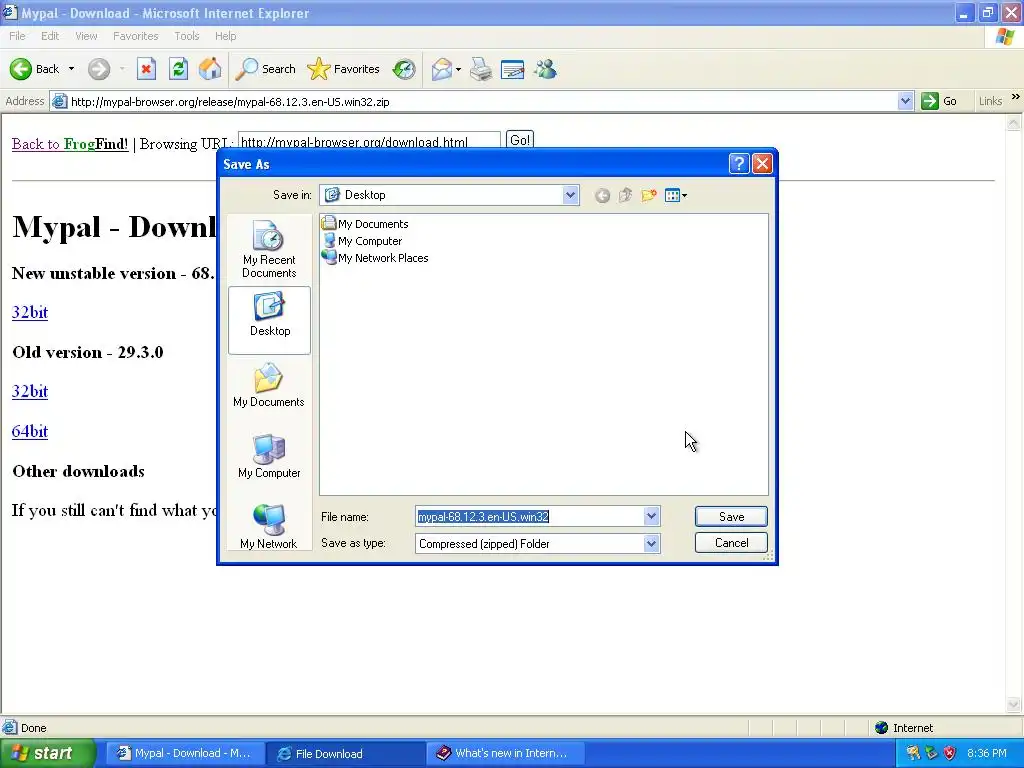The image size is (1024, 768).
Task: Open the Views menu icon in Save As
Action: (675, 195)
